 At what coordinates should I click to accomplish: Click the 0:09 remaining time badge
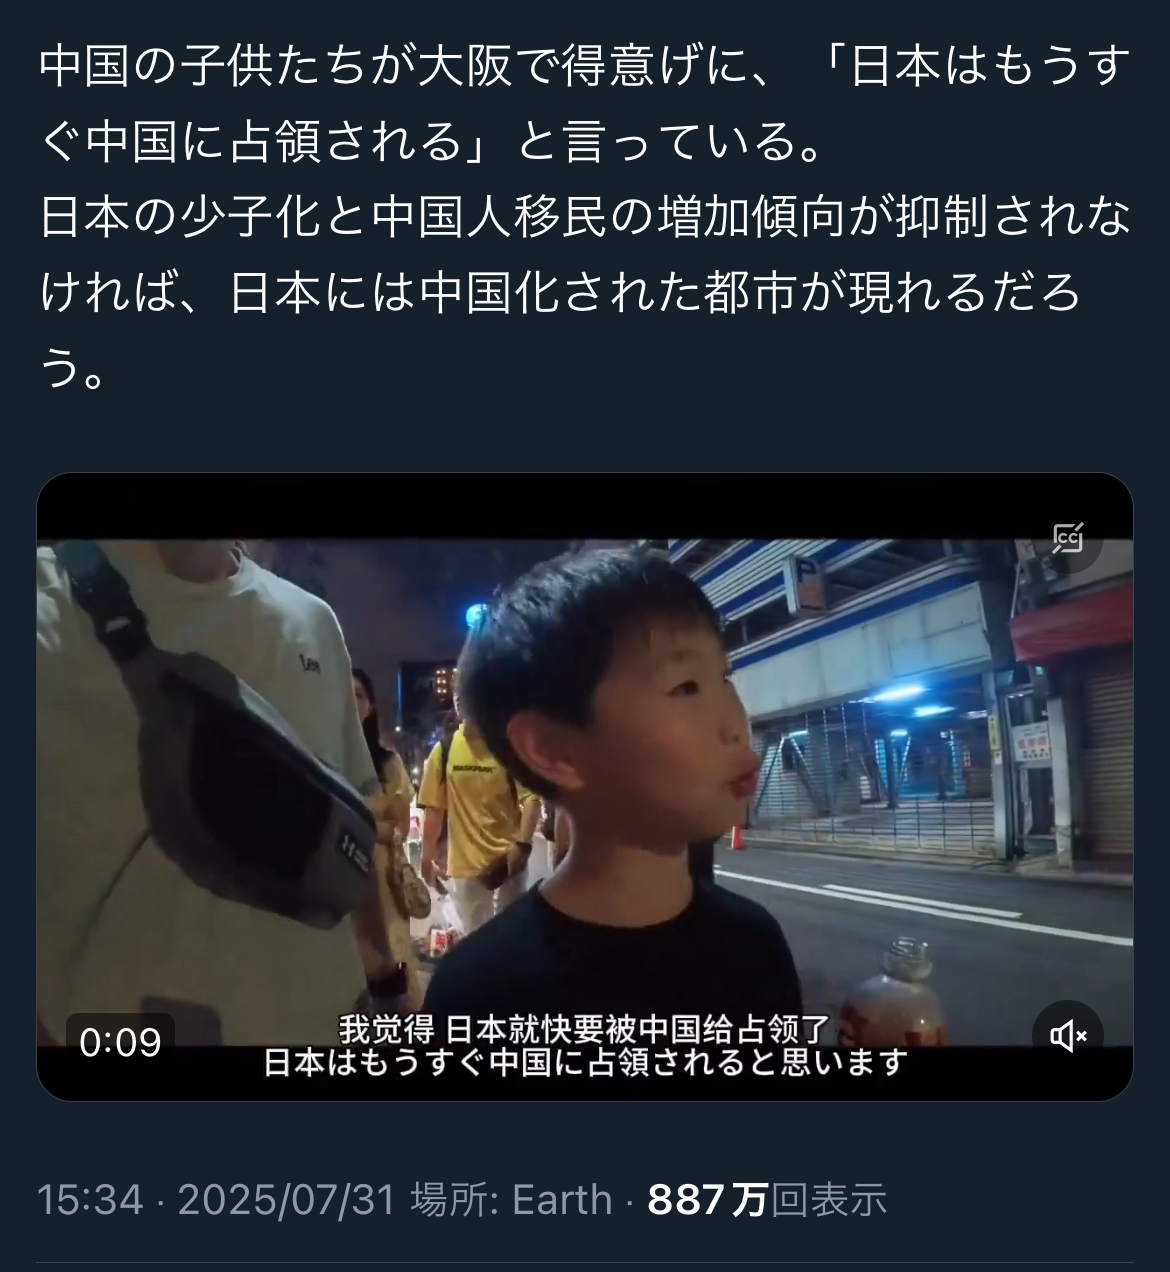coord(120,1043)
